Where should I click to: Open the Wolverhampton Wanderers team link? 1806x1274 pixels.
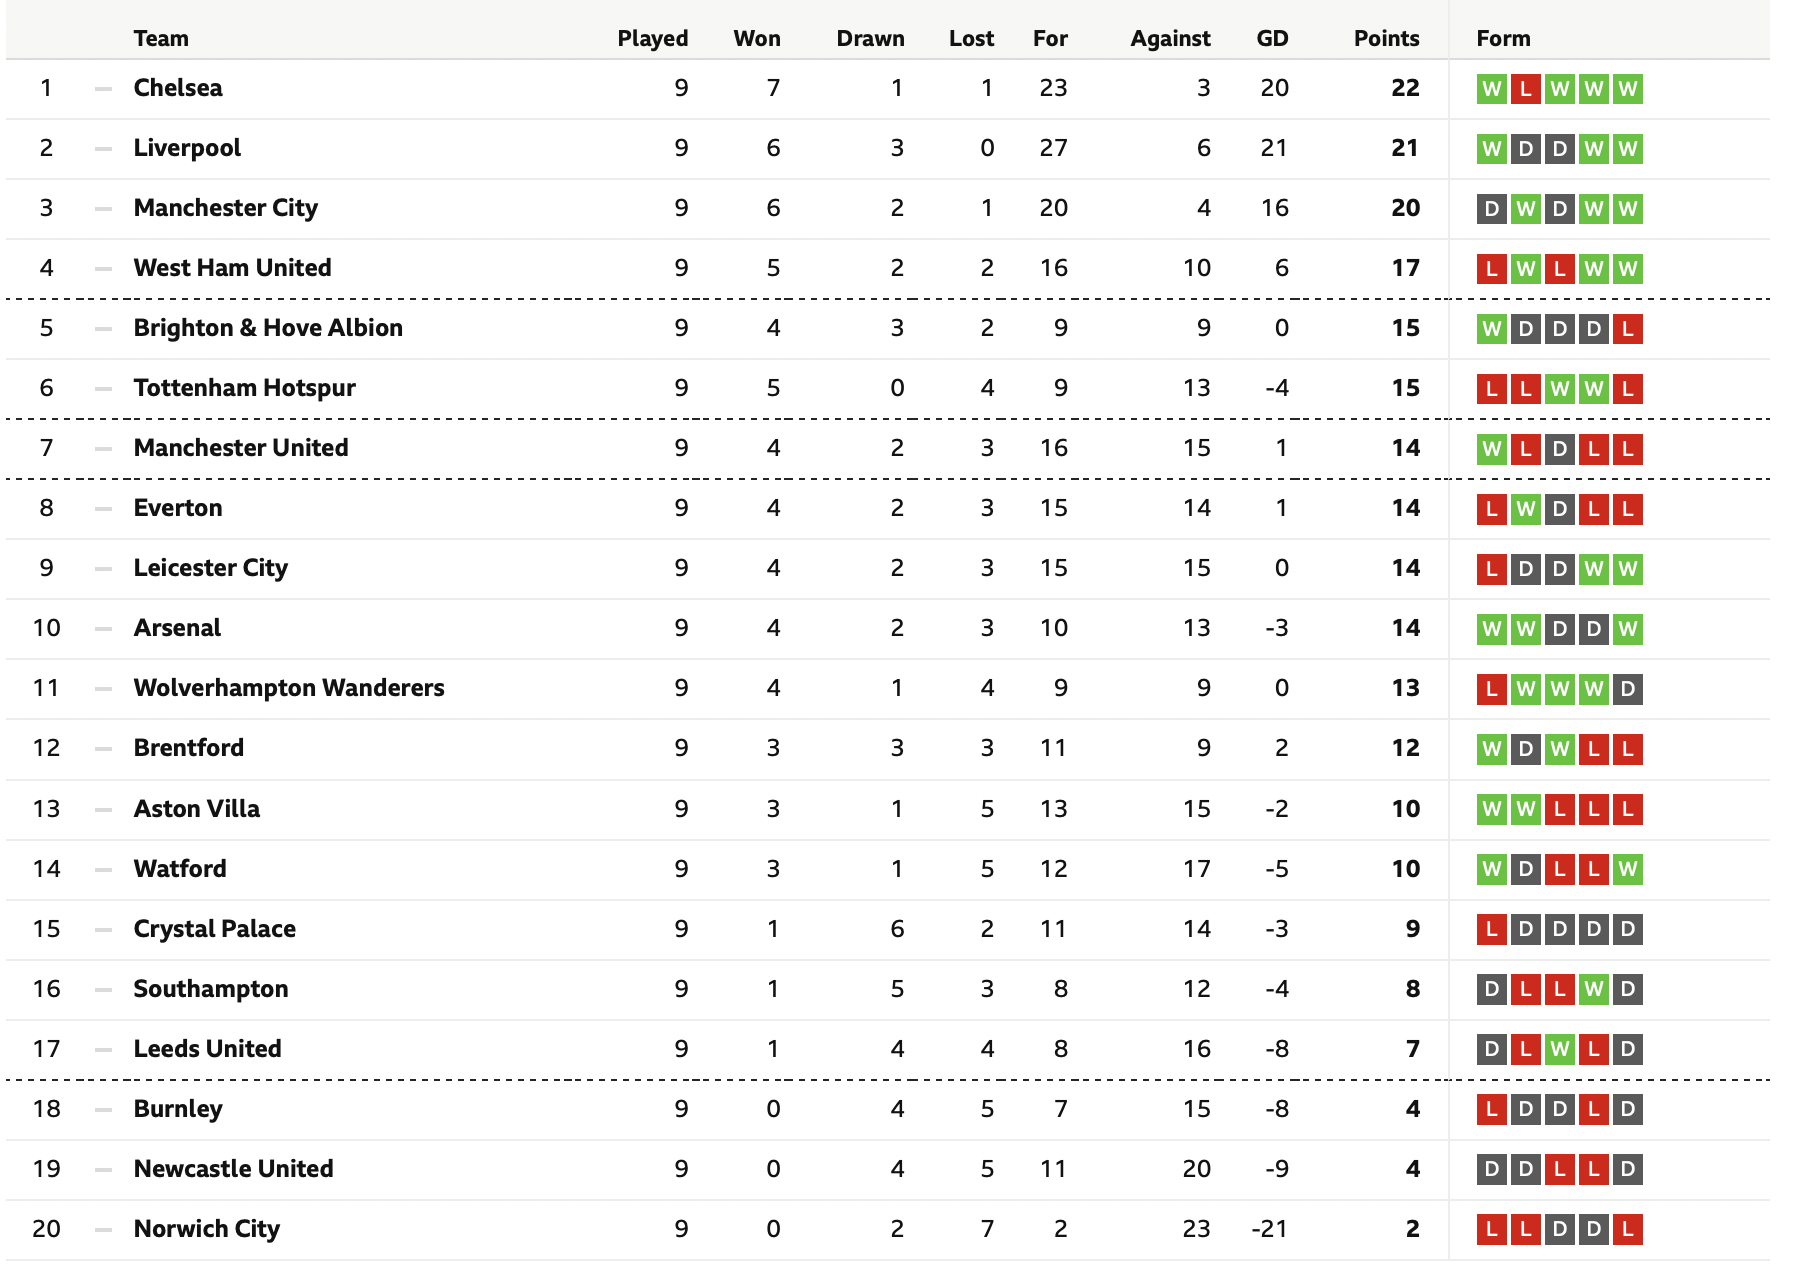[x=289, y=688]
